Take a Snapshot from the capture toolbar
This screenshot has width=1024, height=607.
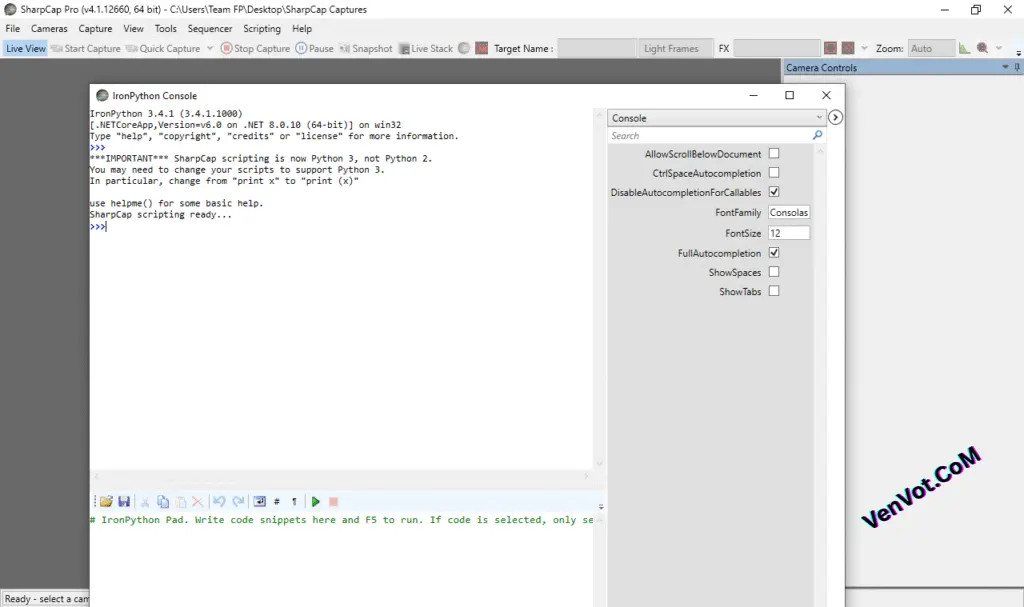click(365, 48)
